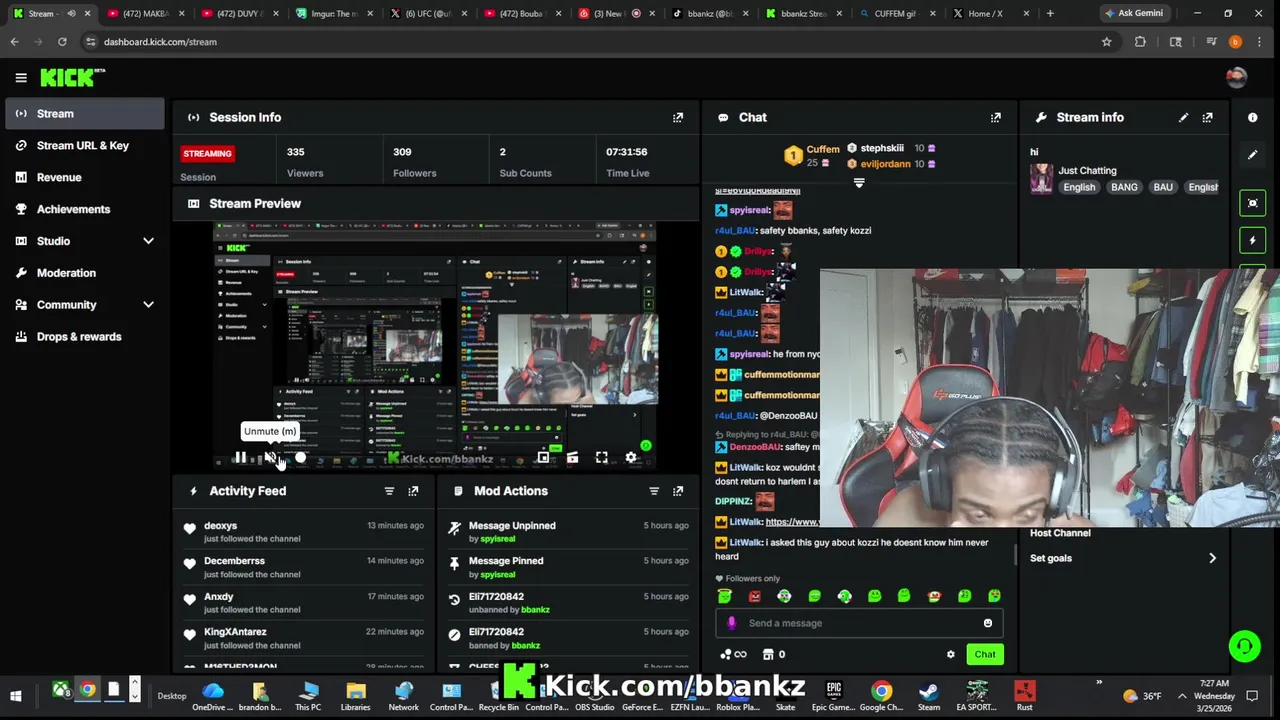Image resolution: width=1280 pixels, height=720 pixels.
Task: Click spyisreal under Message Unpinned
Action: click(x=497, y=539)
